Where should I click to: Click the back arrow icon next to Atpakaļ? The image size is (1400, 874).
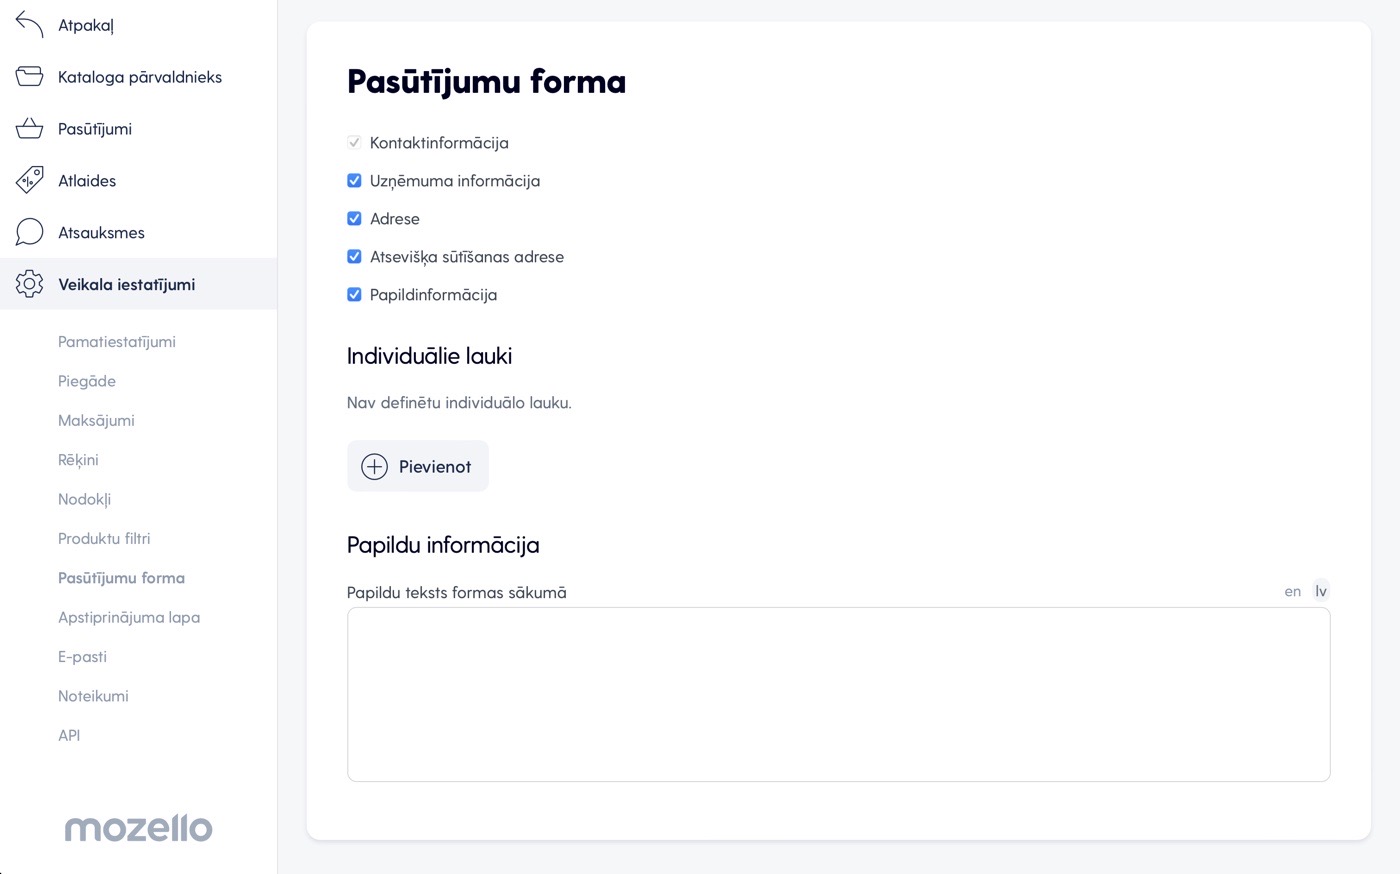(x=30, y=25)
